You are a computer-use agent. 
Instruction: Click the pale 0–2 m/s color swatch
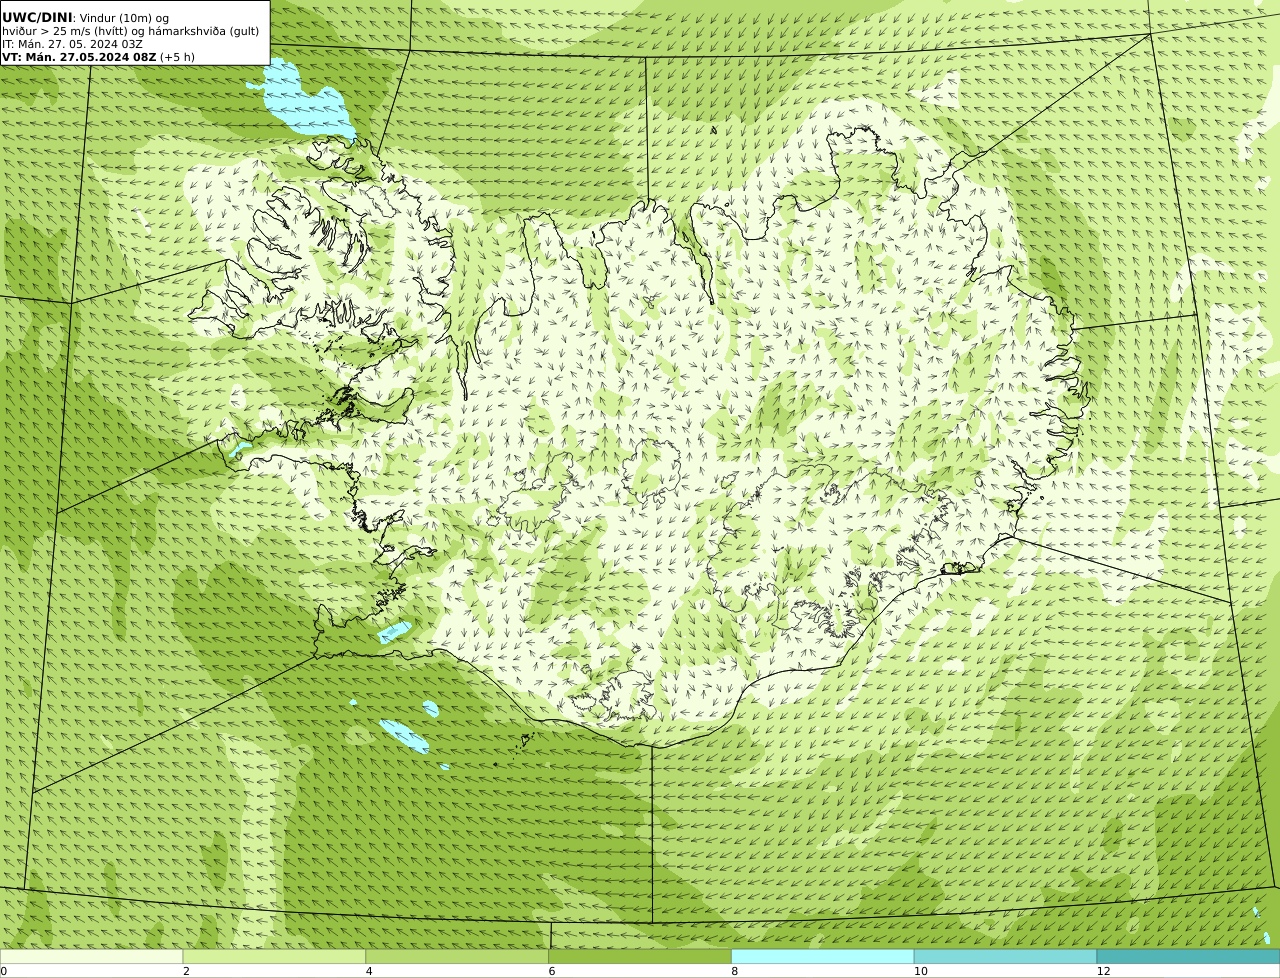click(92, 957)
